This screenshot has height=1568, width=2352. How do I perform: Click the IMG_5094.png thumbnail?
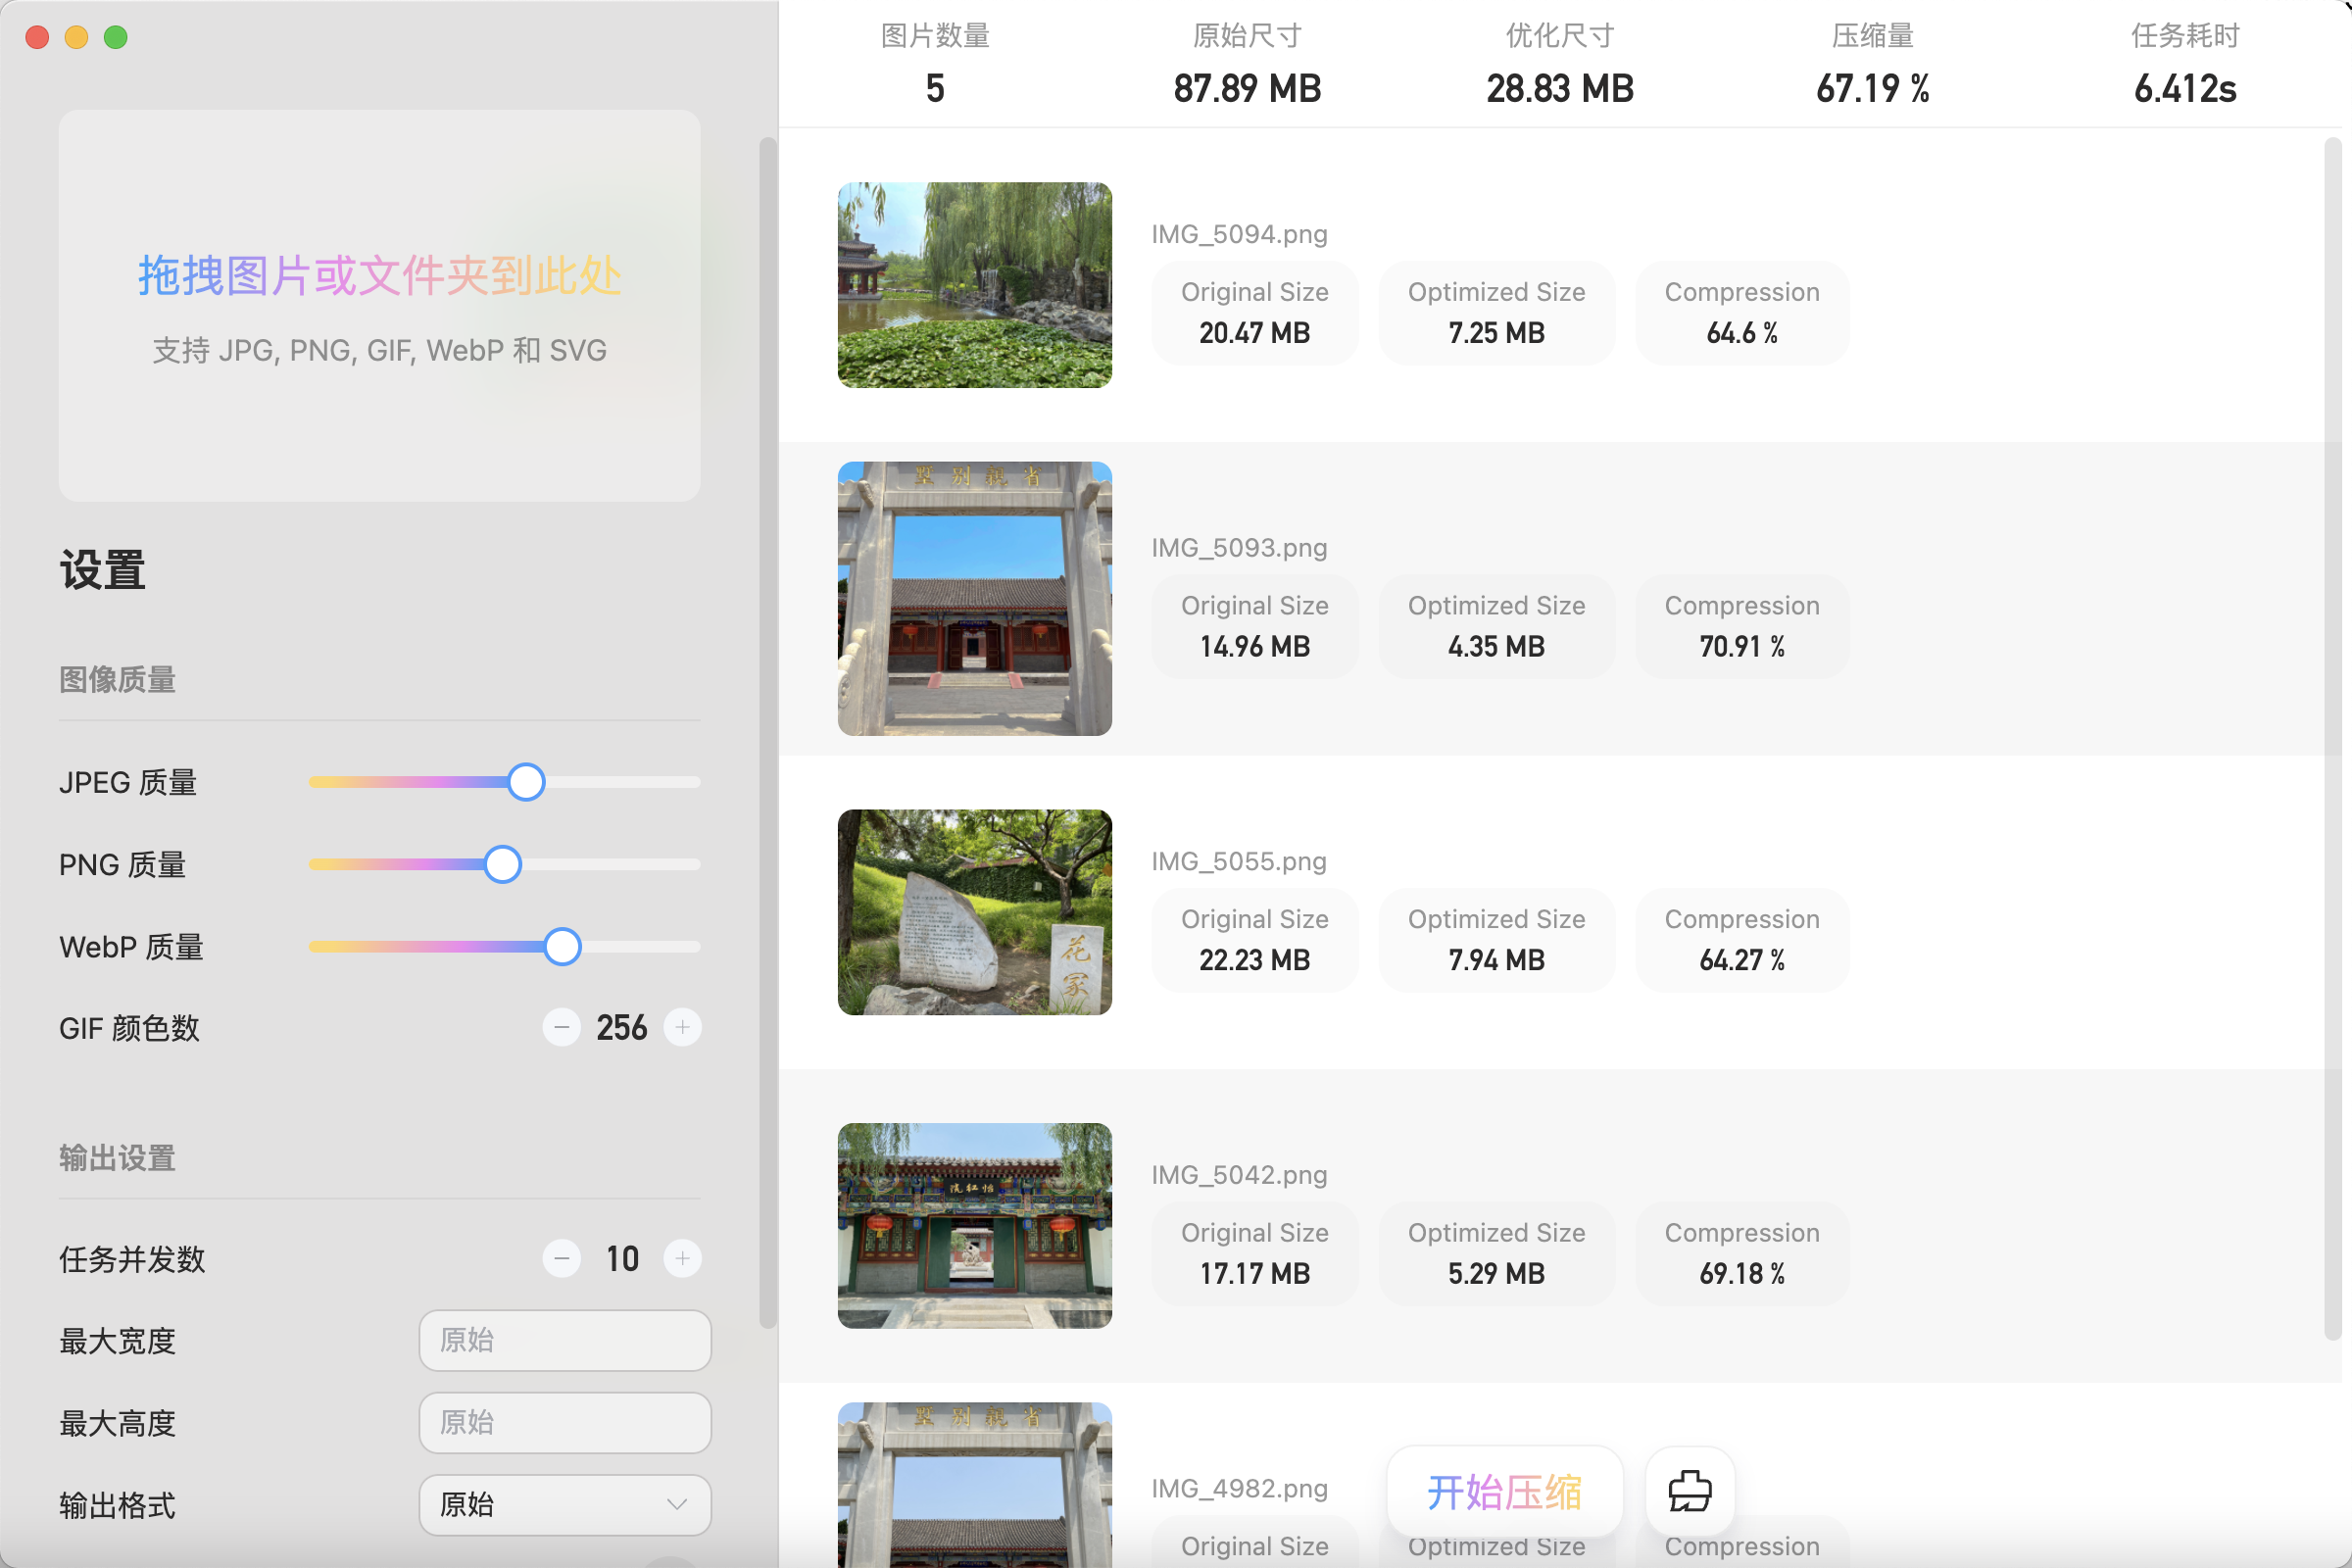point(974,285)
